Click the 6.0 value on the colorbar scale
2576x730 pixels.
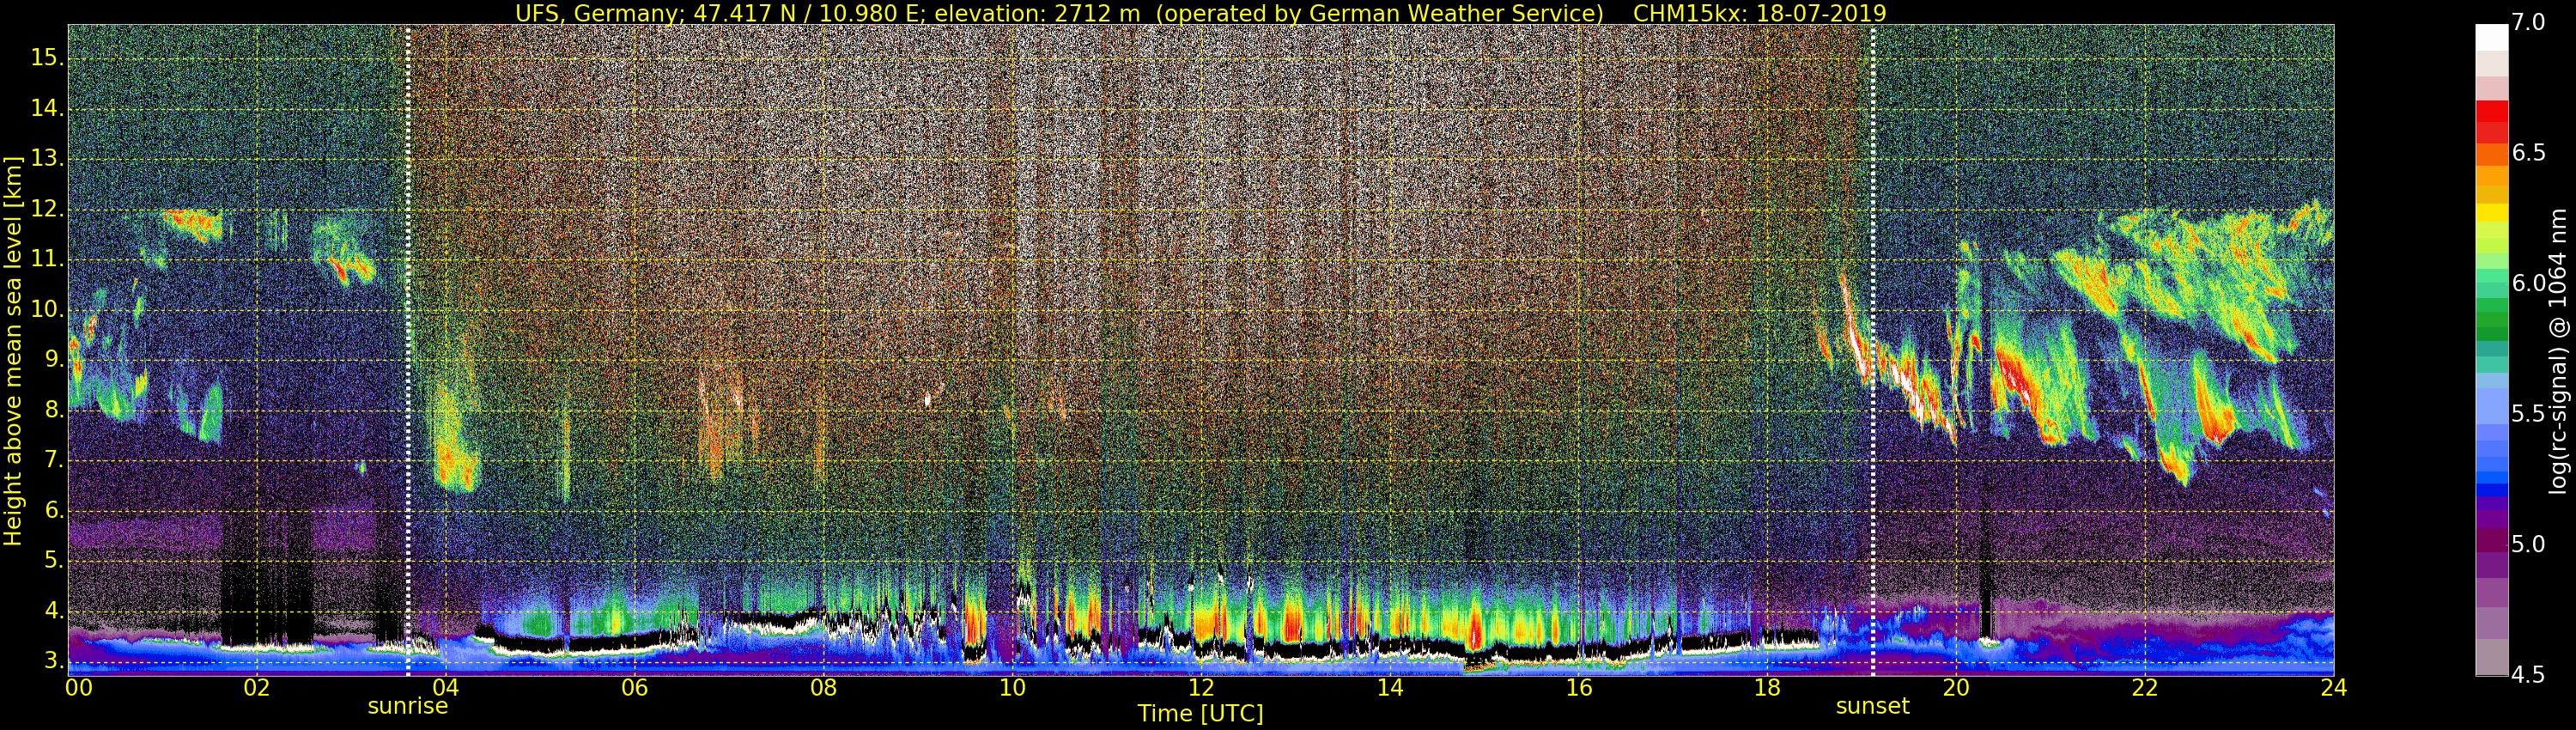click(2529, 284)
